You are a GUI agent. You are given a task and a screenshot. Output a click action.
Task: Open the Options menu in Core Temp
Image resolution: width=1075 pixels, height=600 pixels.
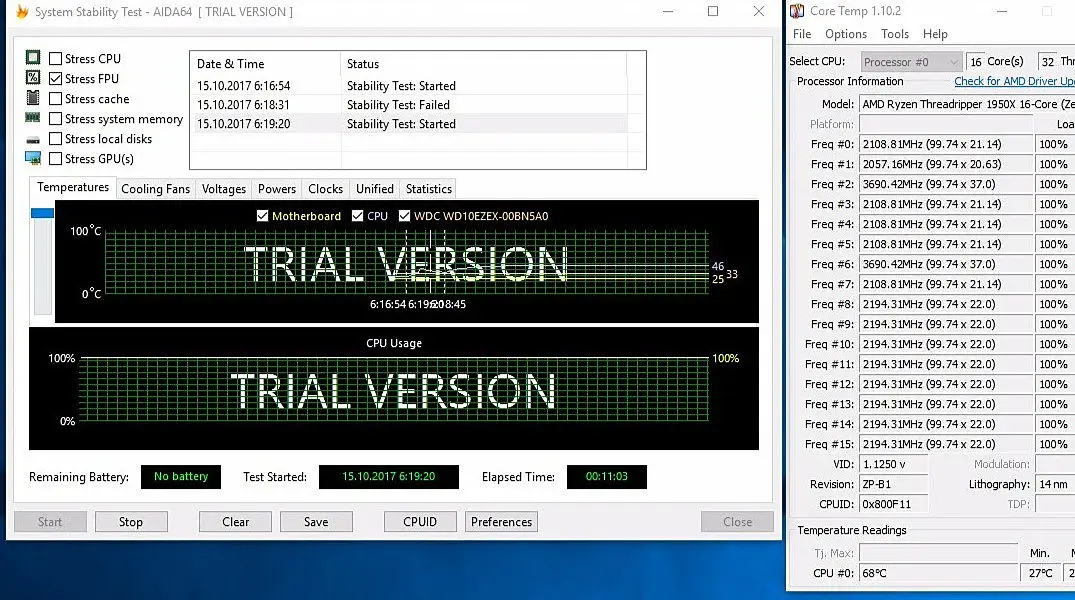tap(846, 34)
